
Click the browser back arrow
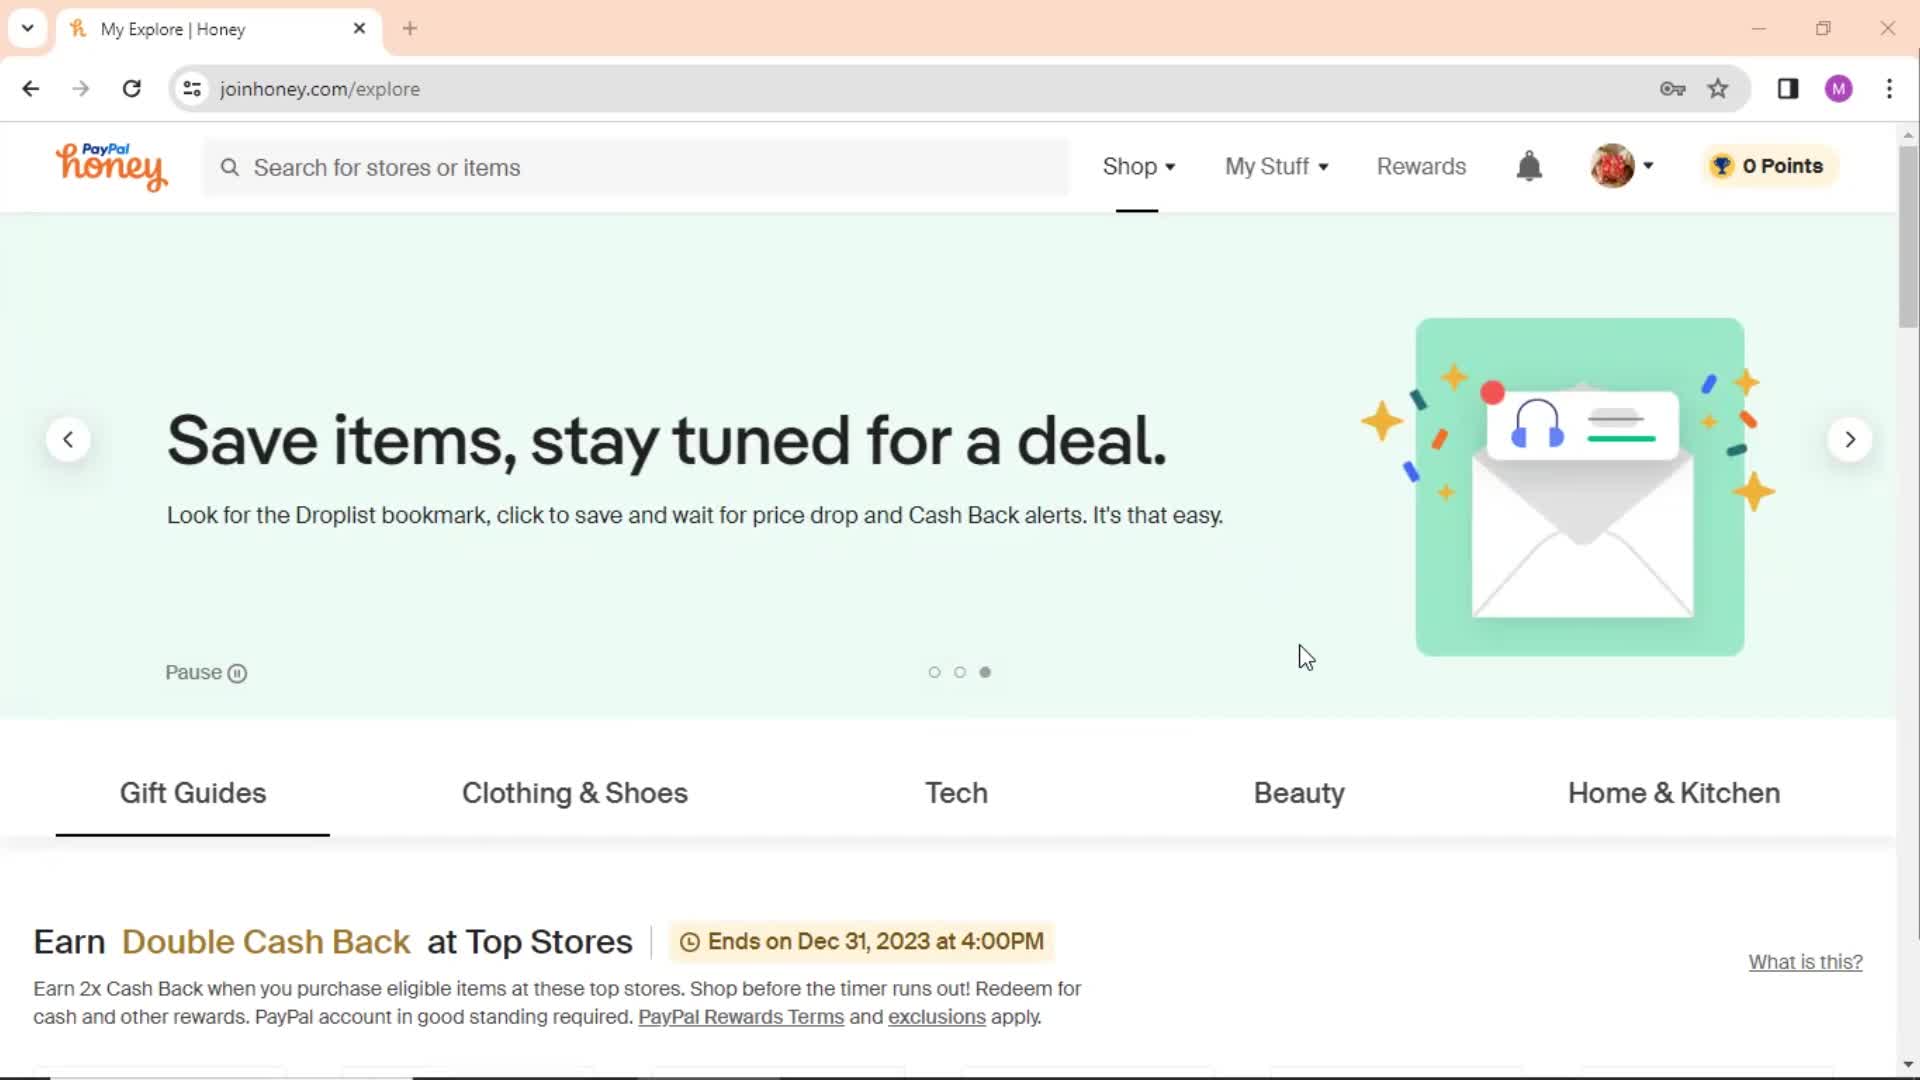(x=31, y=89)
